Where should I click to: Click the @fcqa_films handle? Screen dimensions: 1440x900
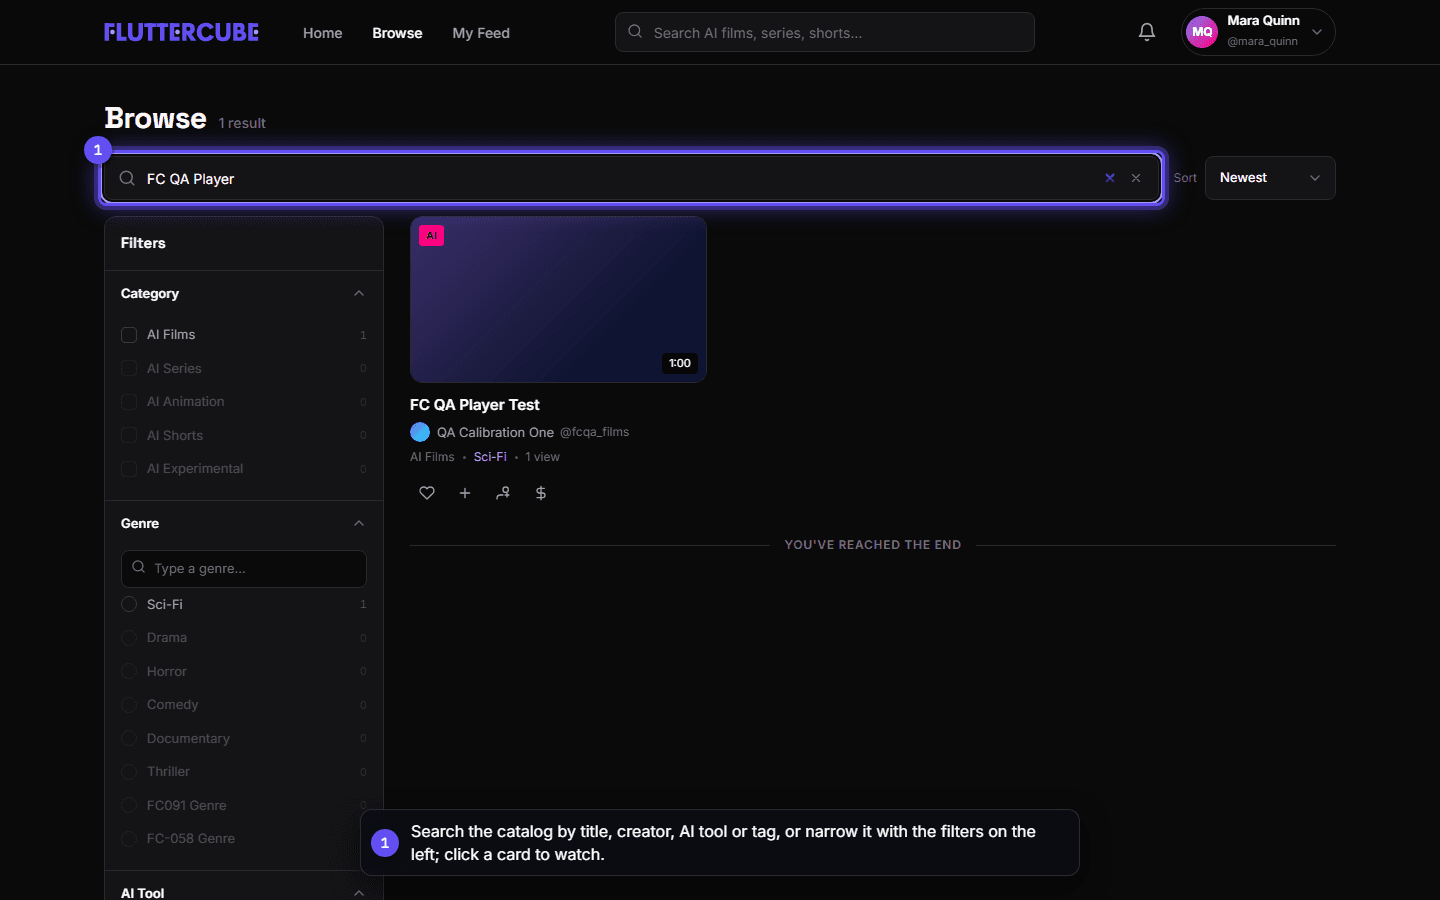point(594,432)
